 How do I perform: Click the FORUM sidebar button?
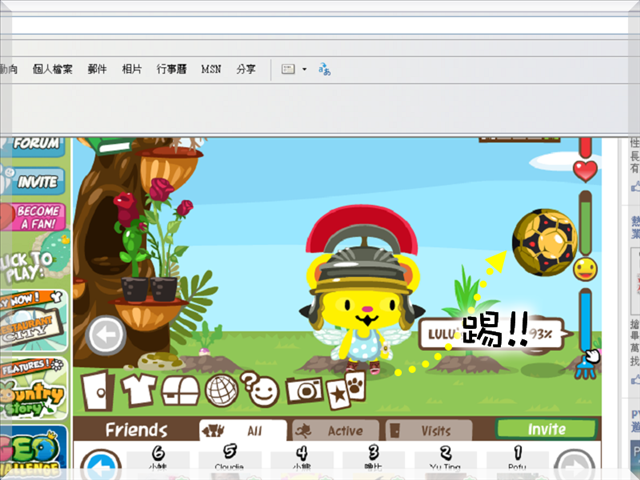pyautogui.click(x=34, y=146)
